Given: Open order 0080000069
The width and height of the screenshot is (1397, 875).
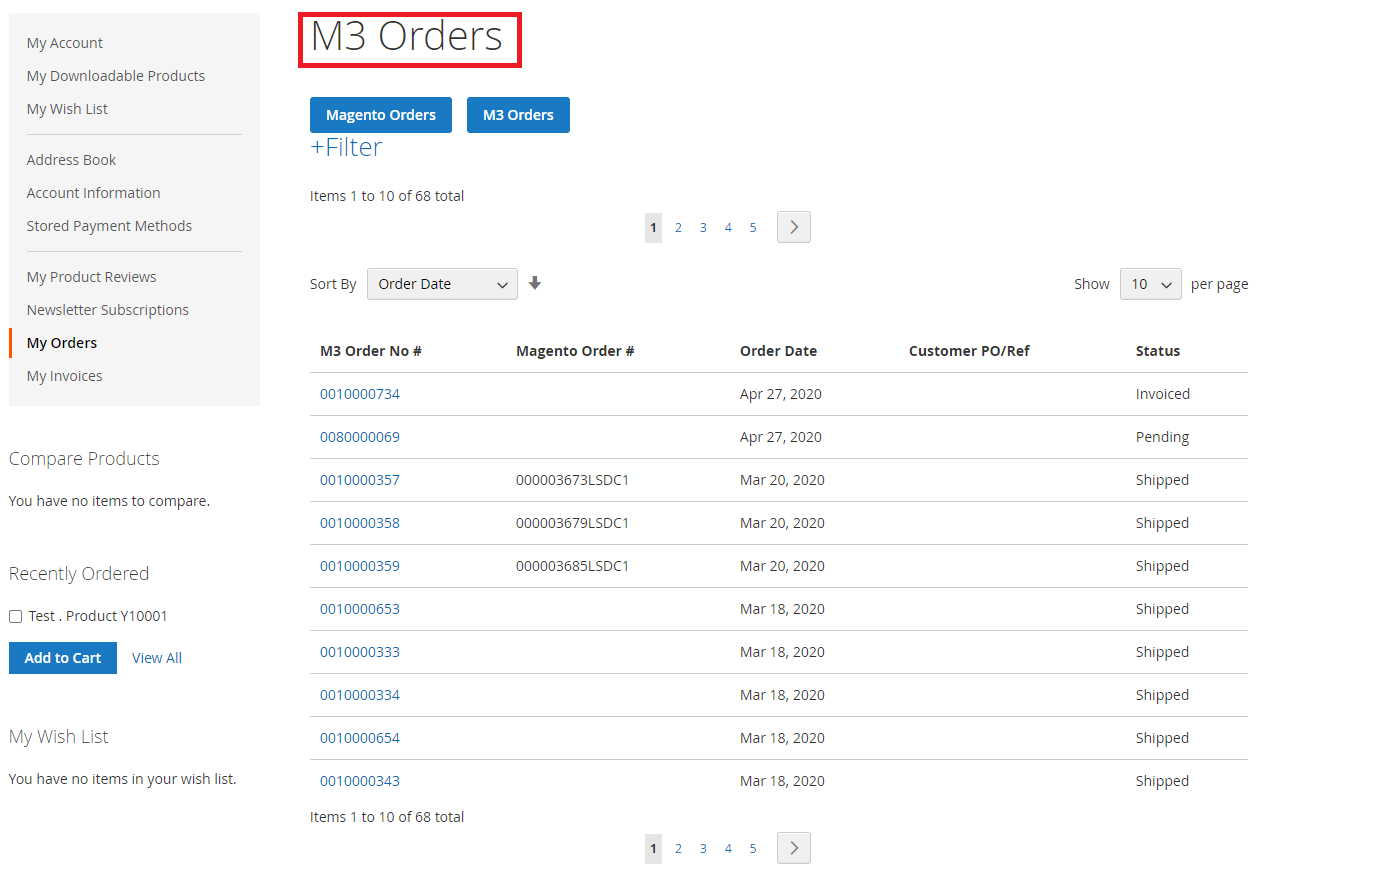Looking at the screenshot, I should (360, 437).
